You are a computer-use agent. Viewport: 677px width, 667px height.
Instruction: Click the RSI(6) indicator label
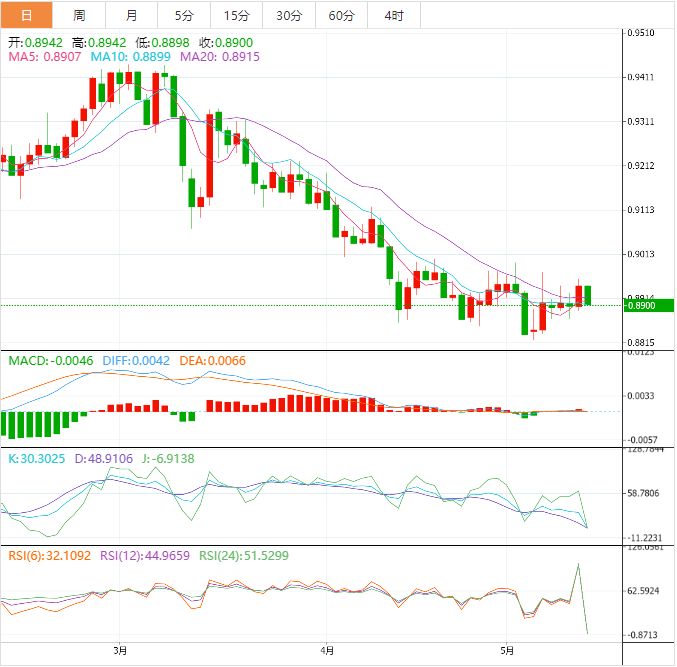50,555
